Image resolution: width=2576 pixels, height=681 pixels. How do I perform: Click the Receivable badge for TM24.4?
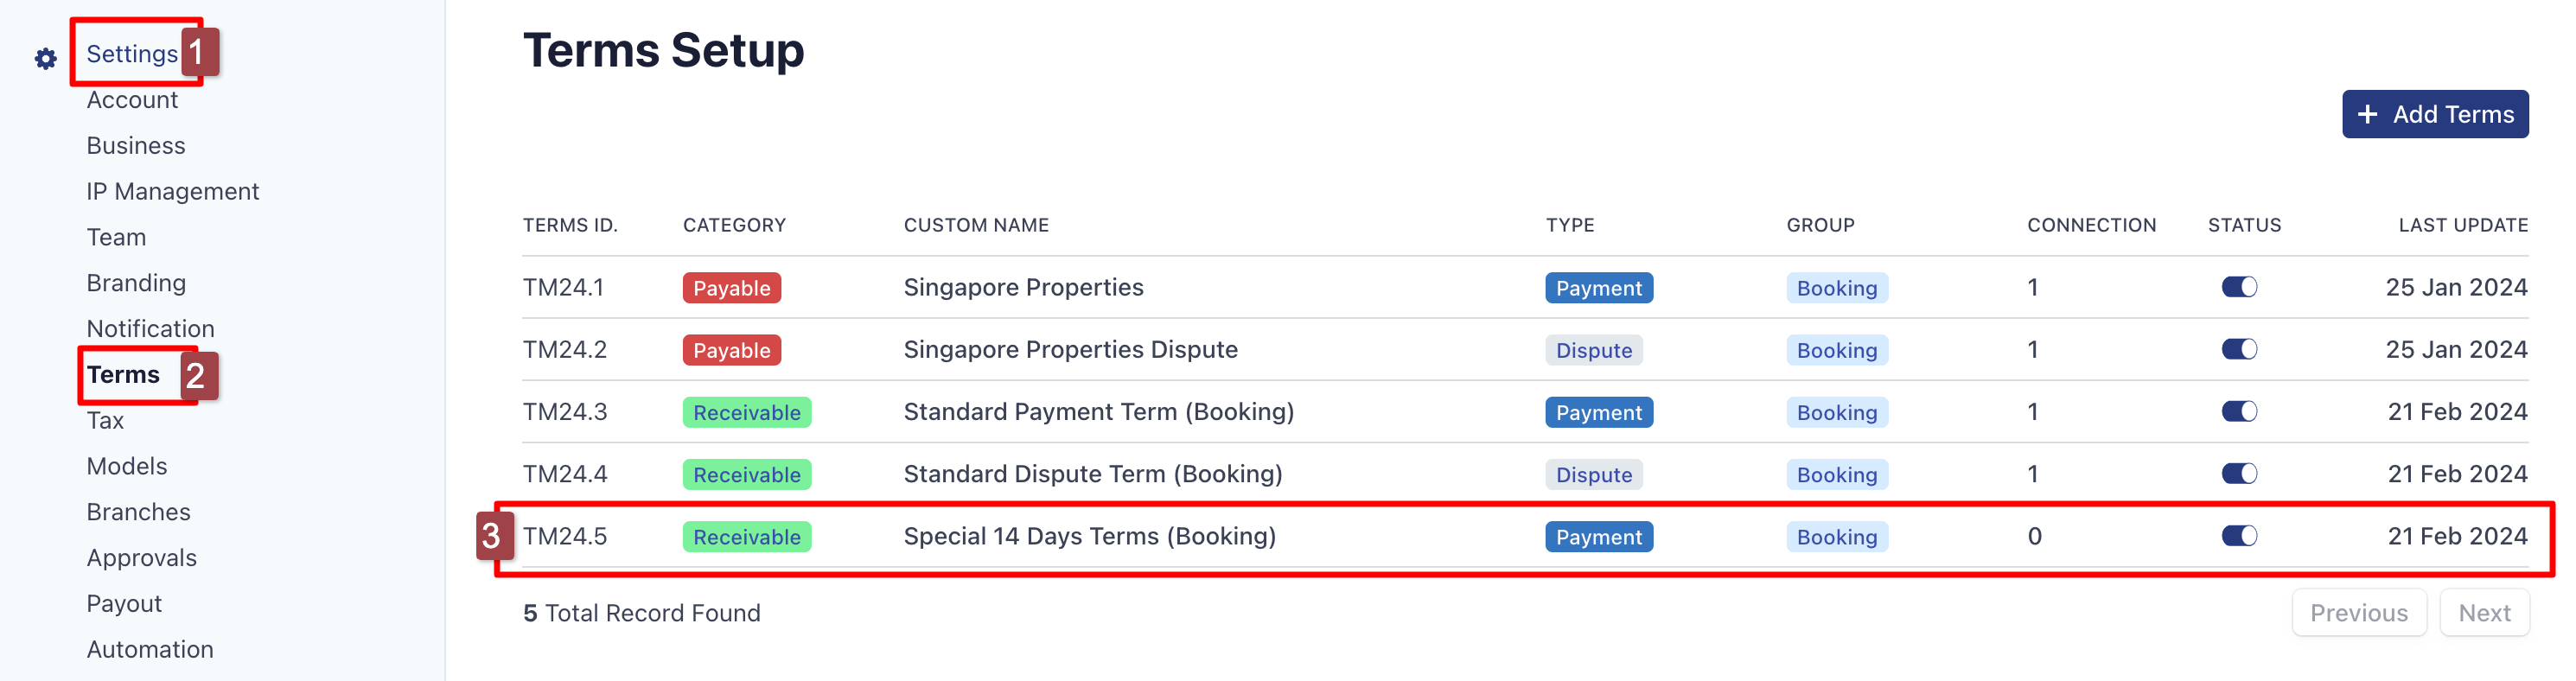click(746, 474)
